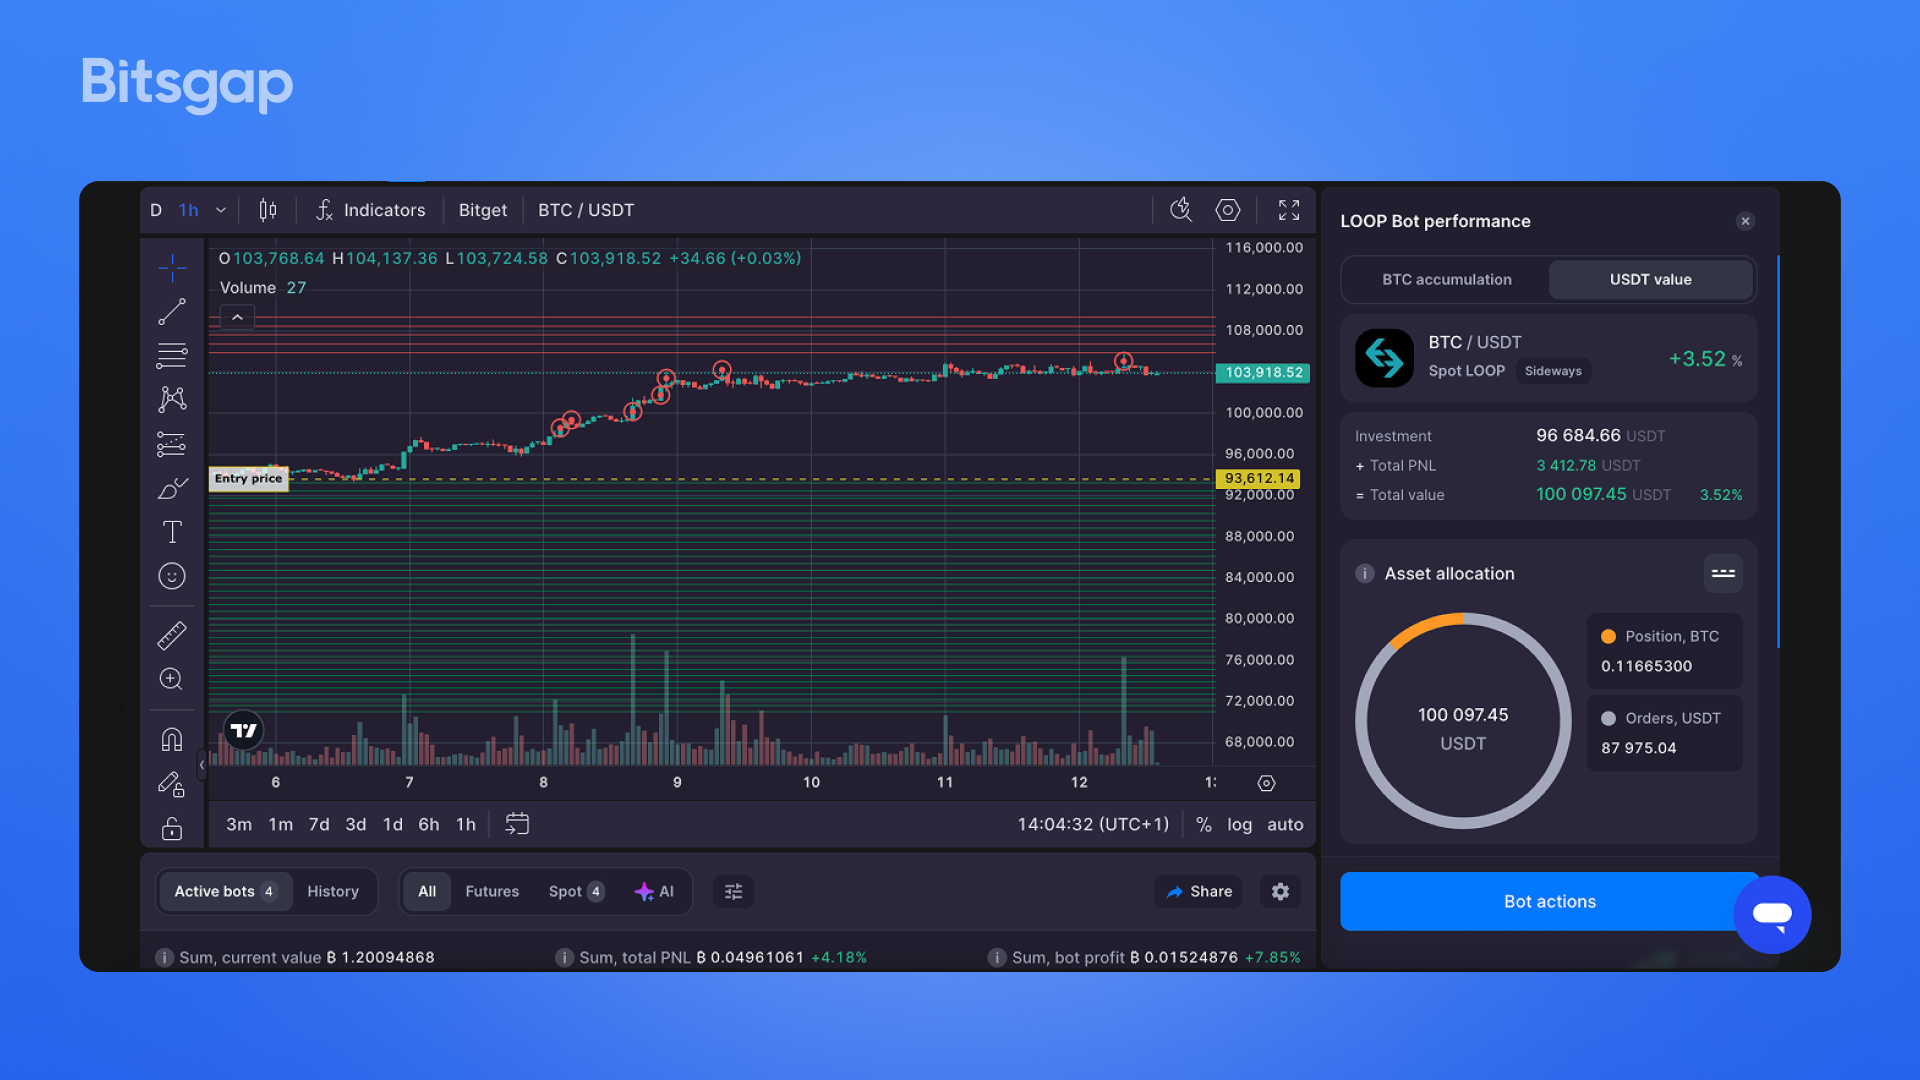The image size is (1920, 1080).
Task: Click the alert clock icon in chart toolbar
Action: [x=1181, y=209]
